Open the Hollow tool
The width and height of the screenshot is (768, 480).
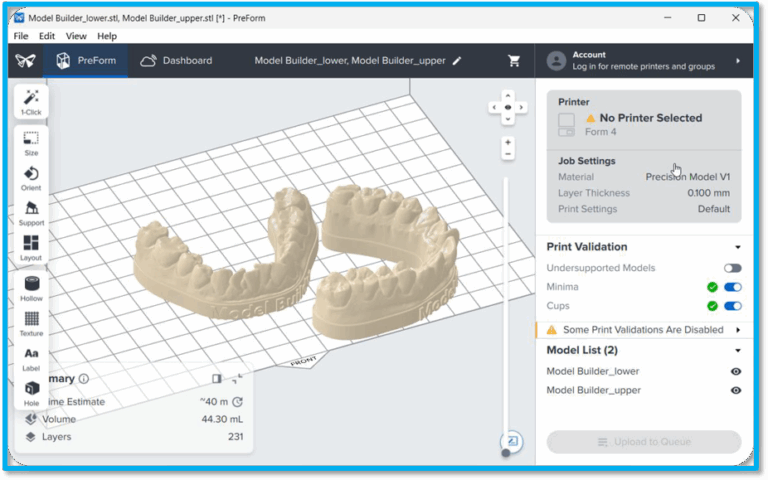click(31, 288)
